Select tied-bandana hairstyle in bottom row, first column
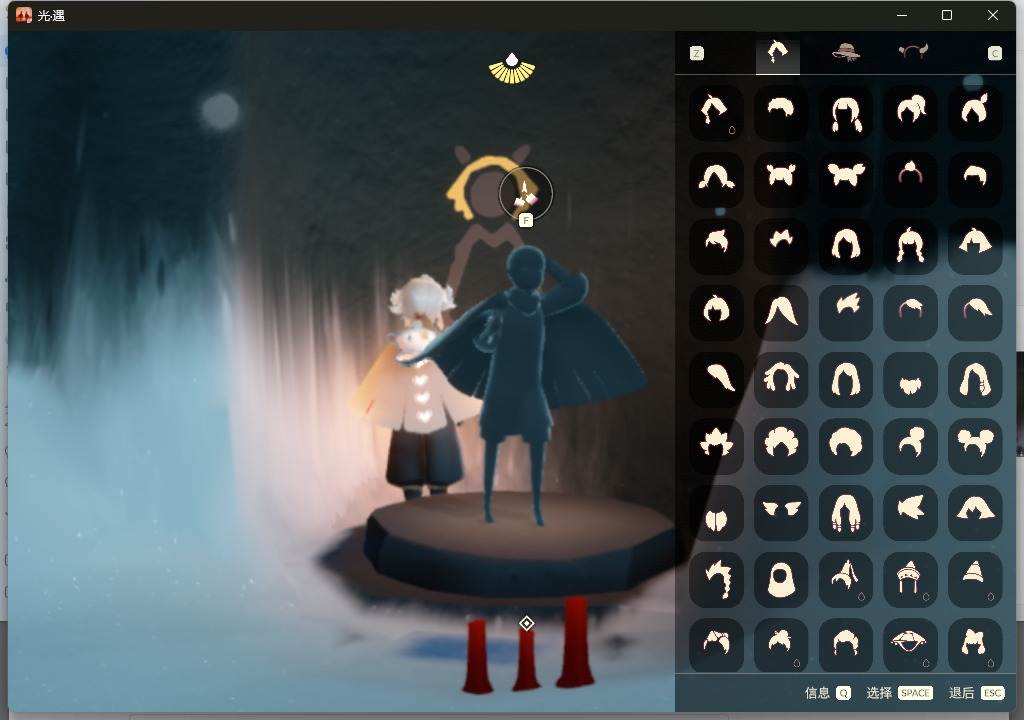 716,645
